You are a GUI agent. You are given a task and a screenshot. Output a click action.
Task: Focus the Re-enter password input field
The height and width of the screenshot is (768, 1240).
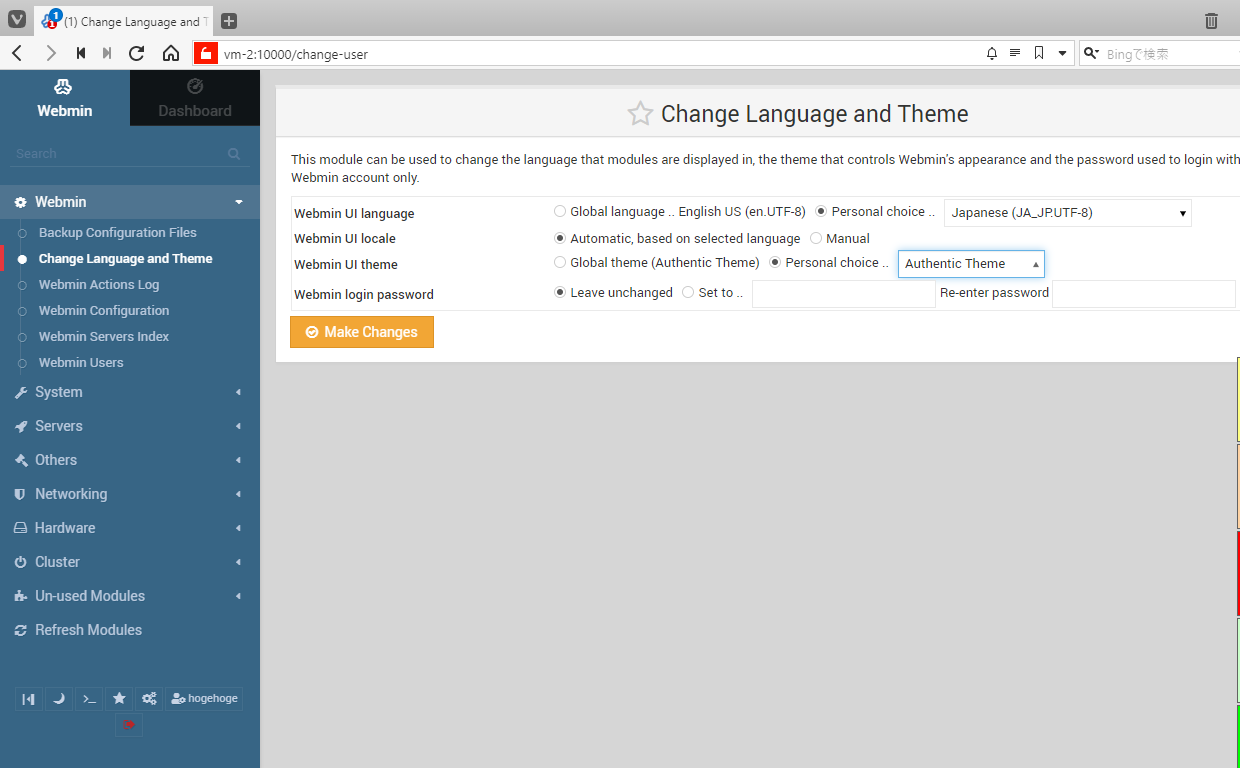[x=1144, y=294]
